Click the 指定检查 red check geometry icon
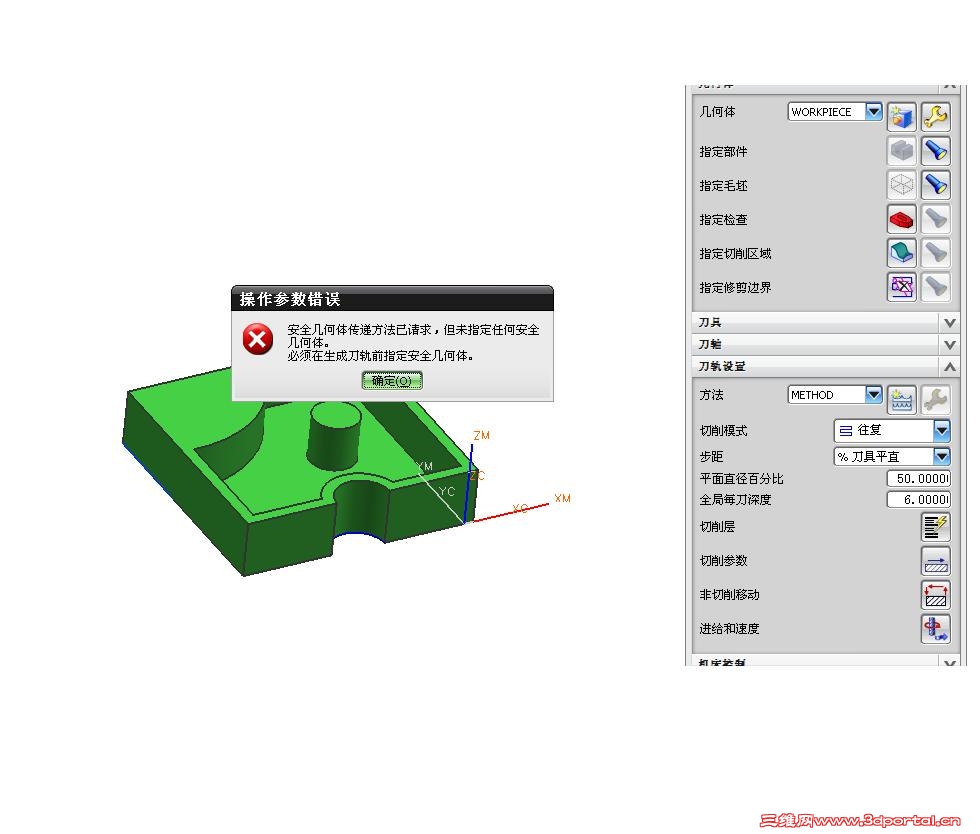This screenshot has width=980, height=834. point(901,219)
